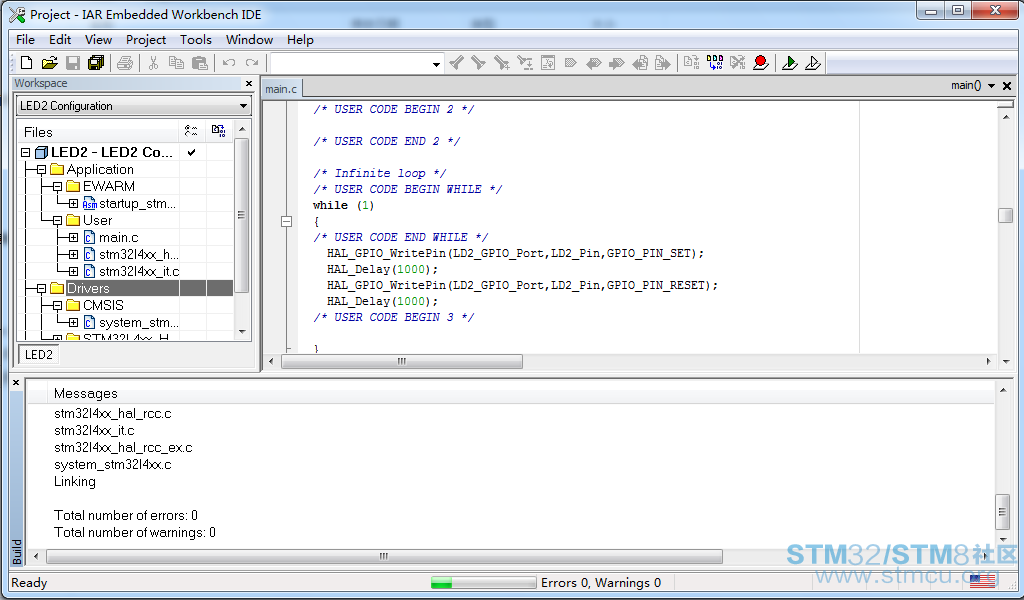1024x600 pixels.
Task: Click the Cut scissors icon
Action: pos(153,63)
